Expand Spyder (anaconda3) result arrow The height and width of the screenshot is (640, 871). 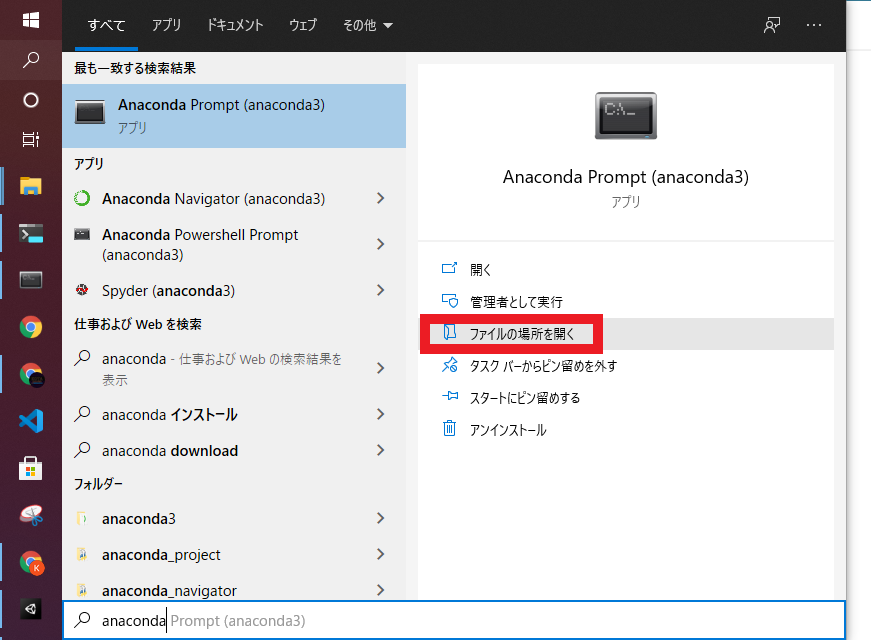pos(381,290)
